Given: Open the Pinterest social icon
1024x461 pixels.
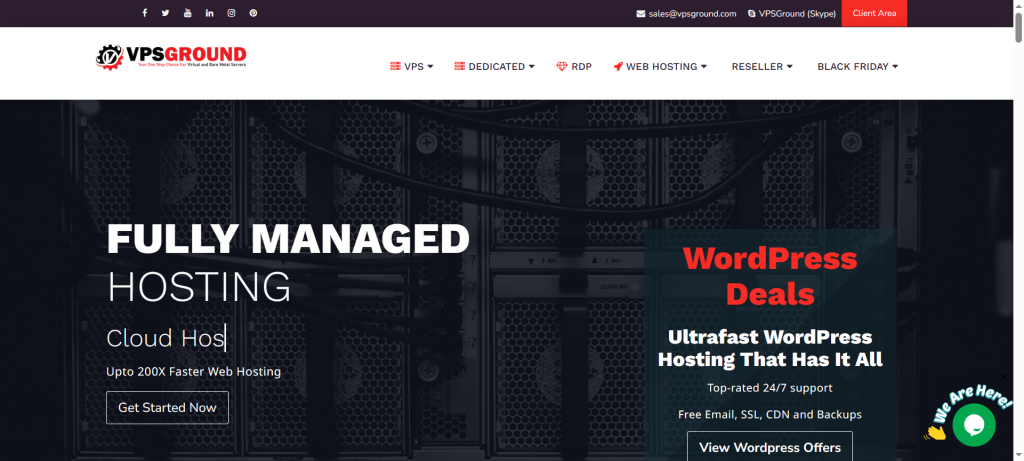Looking at the screenshot, I should pos(254,13).
